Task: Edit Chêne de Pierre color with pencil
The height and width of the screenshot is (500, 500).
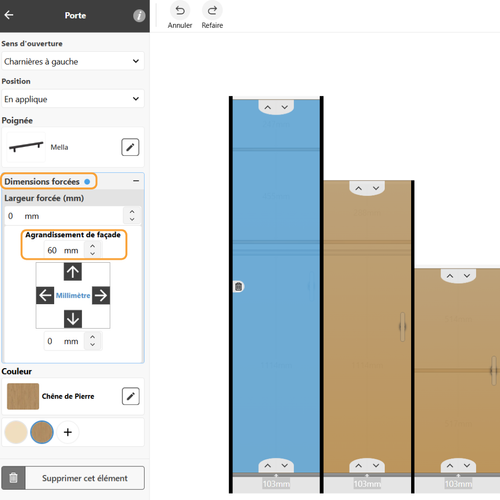Action: [x=130, y=396]
